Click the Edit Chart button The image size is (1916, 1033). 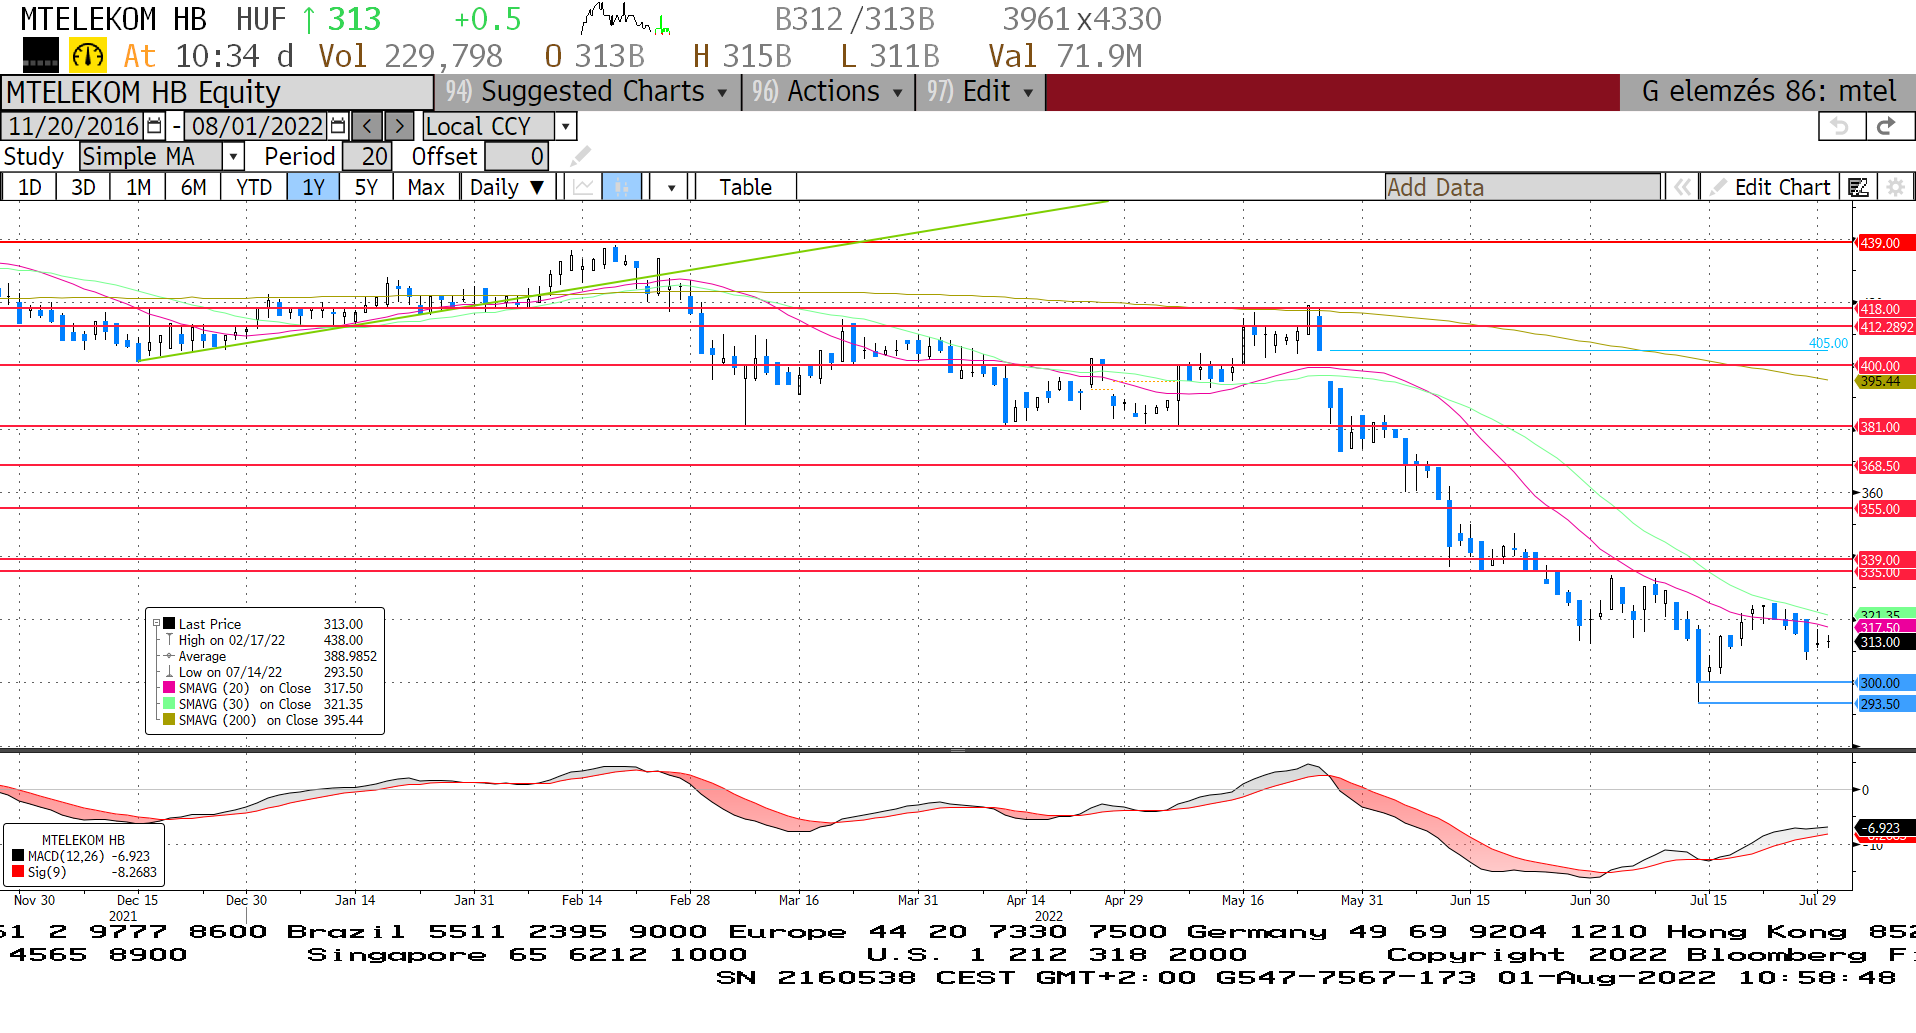[1770, 187]
